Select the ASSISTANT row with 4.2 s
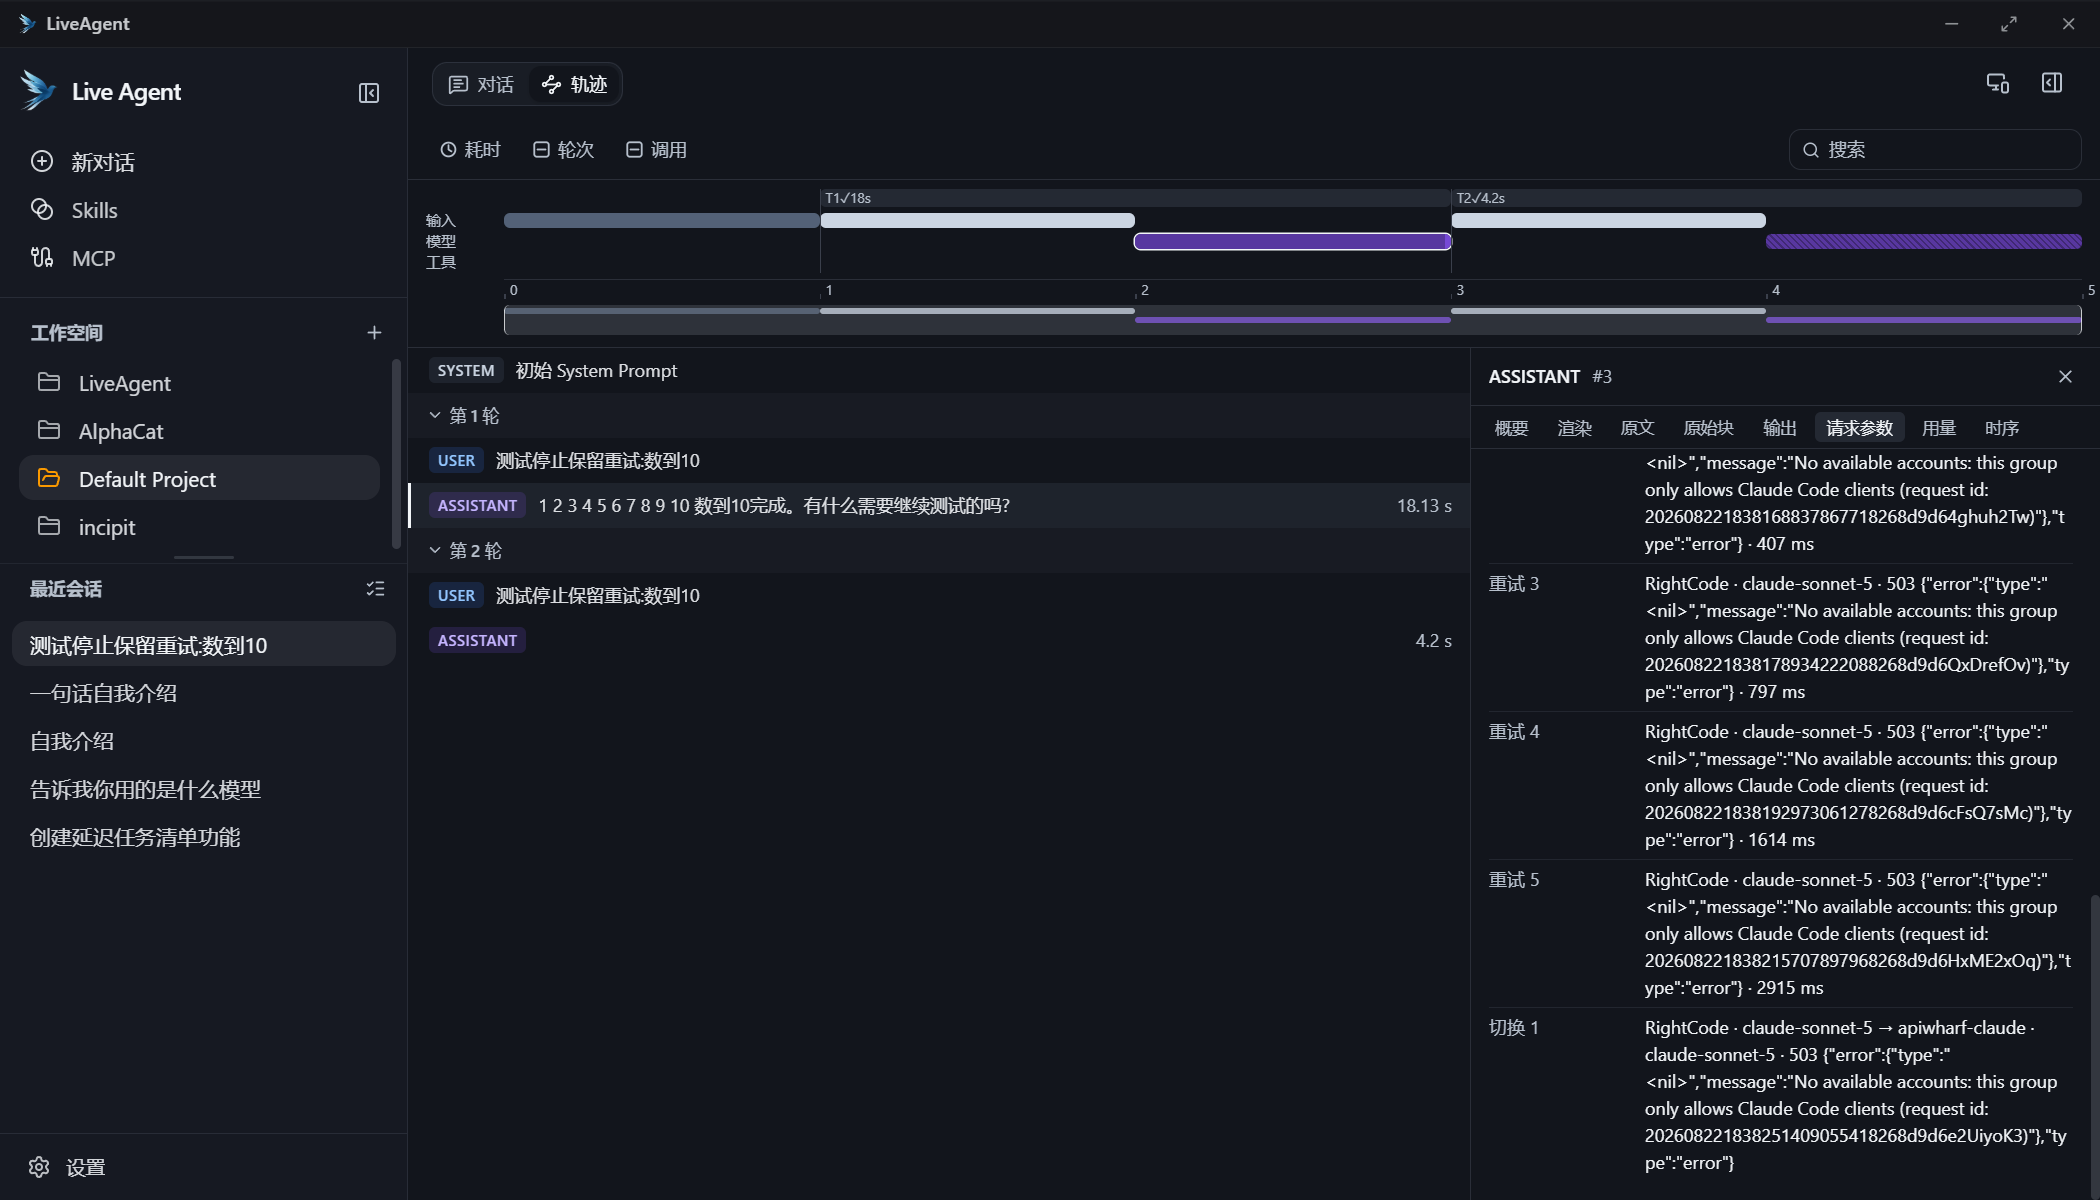Viewport: 2100px width, 1200px height. coord(940,640)
